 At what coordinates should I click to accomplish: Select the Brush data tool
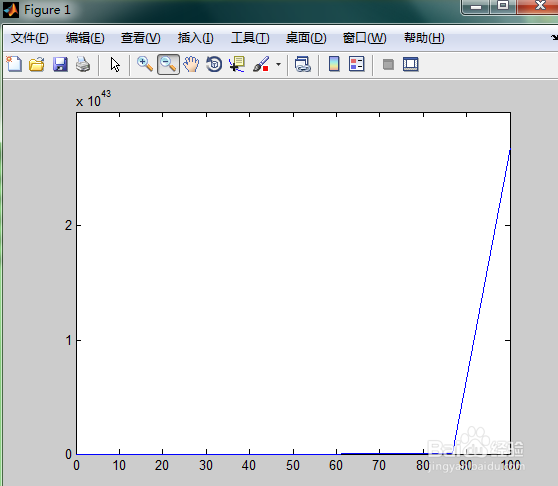pos(261,64)
